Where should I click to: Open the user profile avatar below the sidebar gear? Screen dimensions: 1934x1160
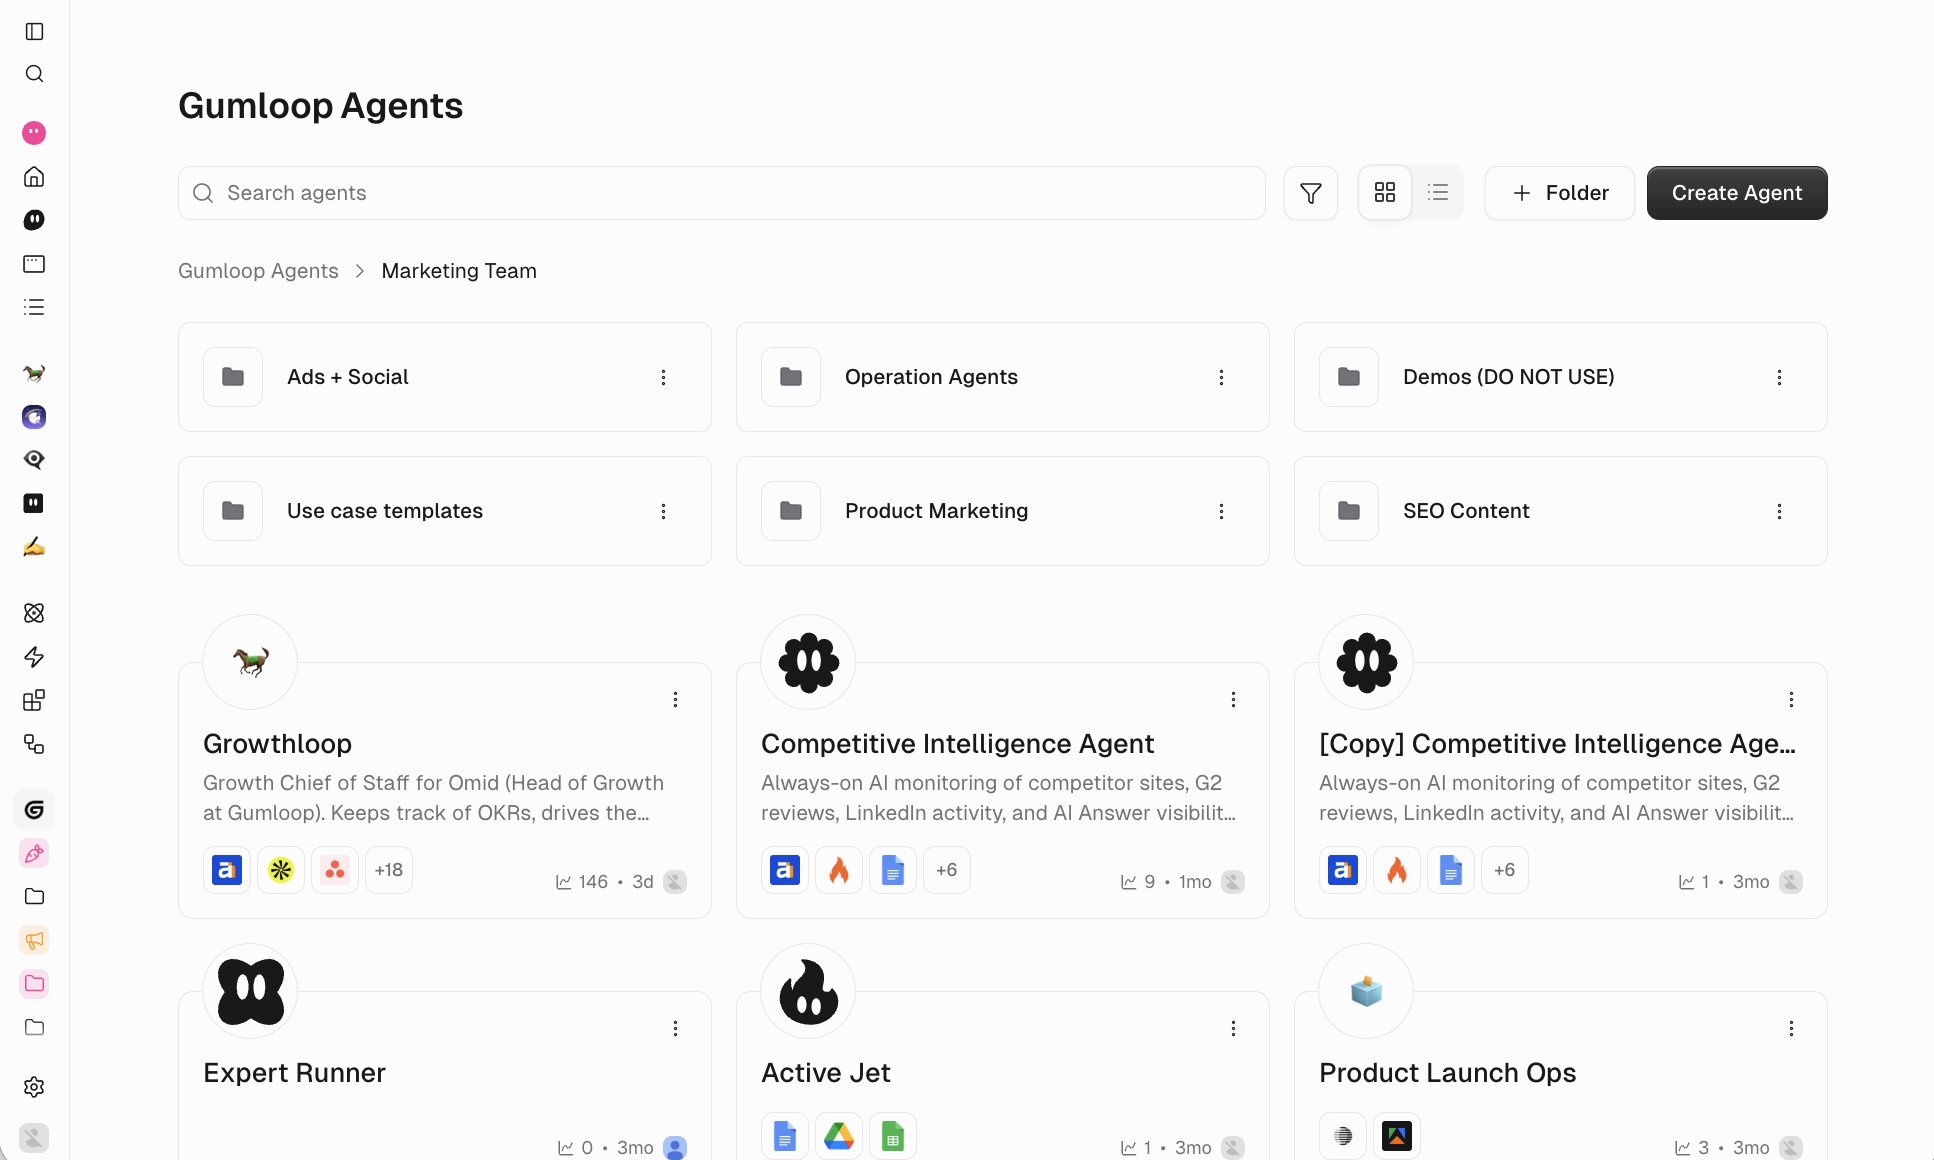point(34,1138)
